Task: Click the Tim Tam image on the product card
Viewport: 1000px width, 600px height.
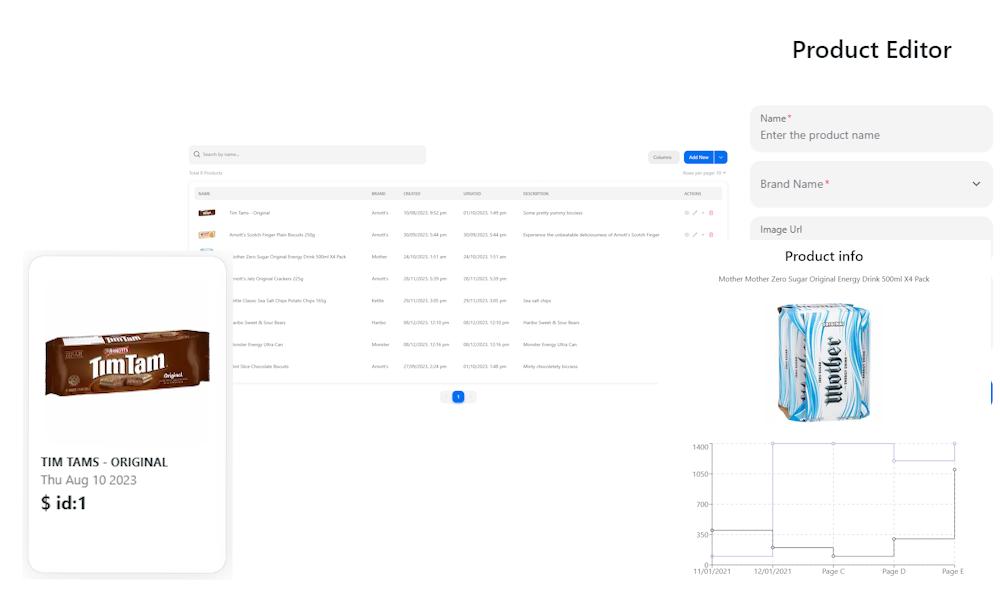Action: coord(127,362)
